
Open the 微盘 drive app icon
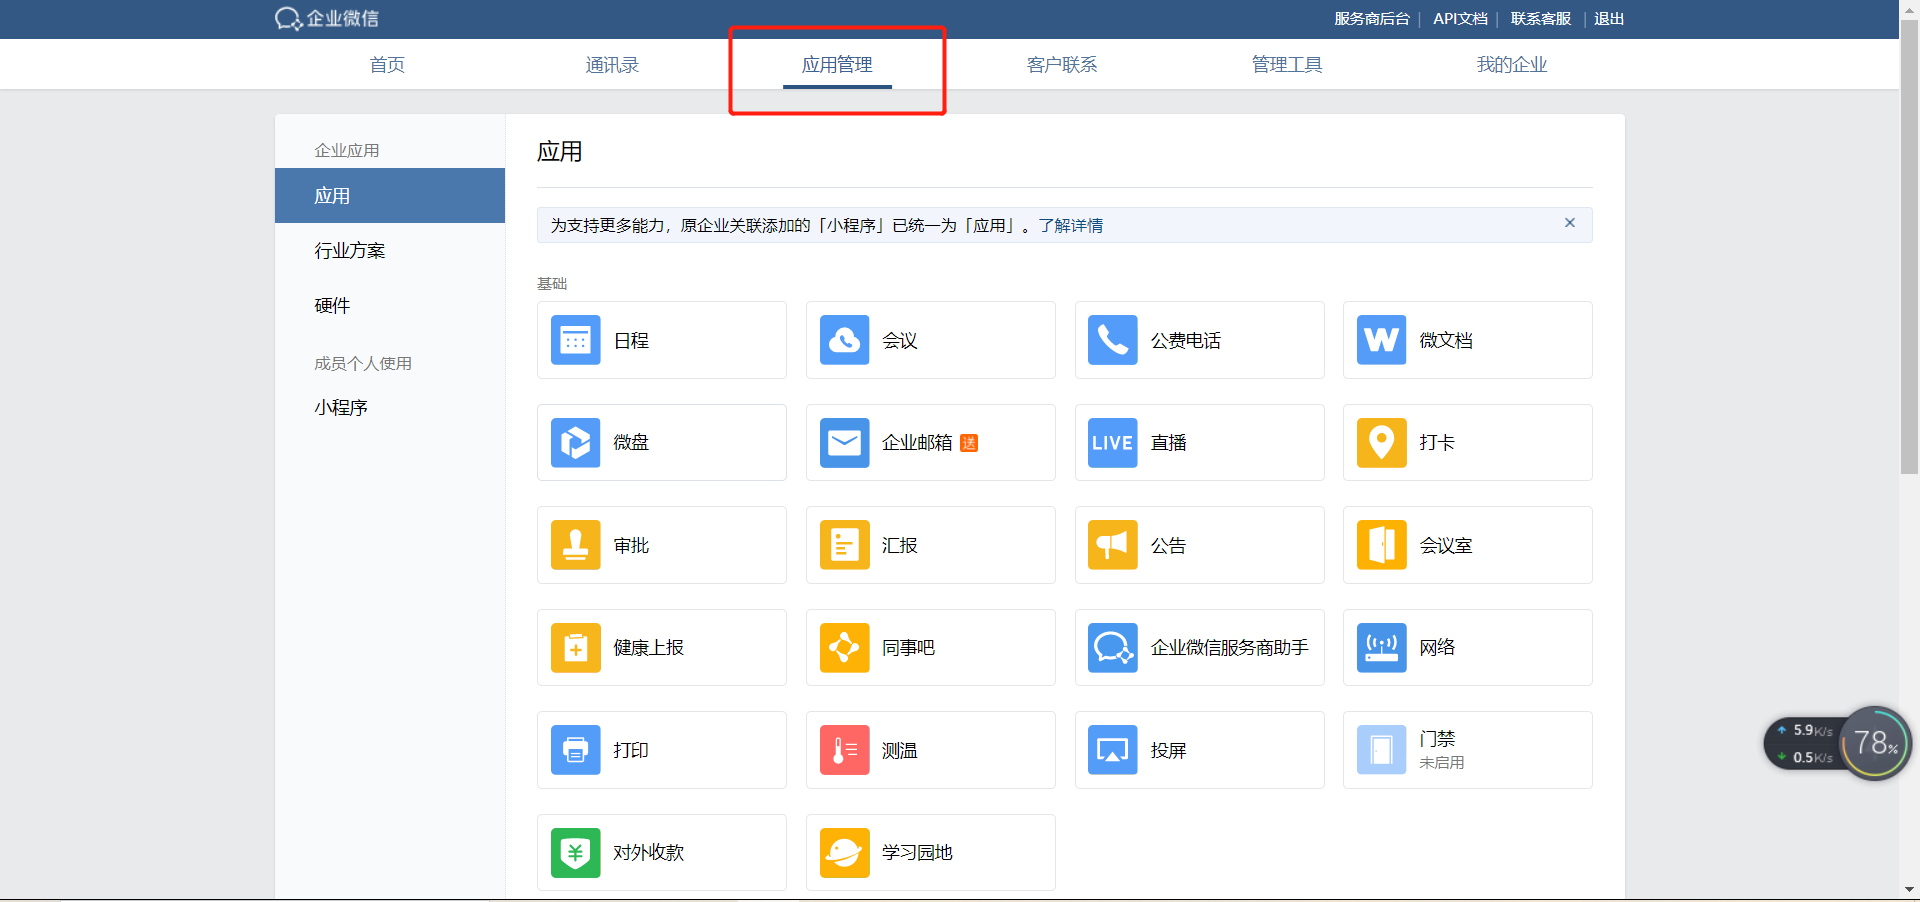[x=576, y=443]
